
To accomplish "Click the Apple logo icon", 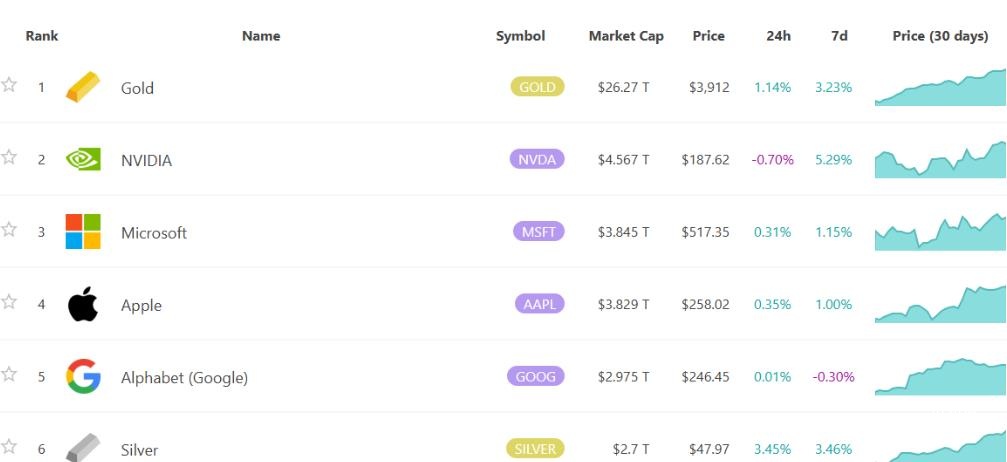I will point(83,304).
